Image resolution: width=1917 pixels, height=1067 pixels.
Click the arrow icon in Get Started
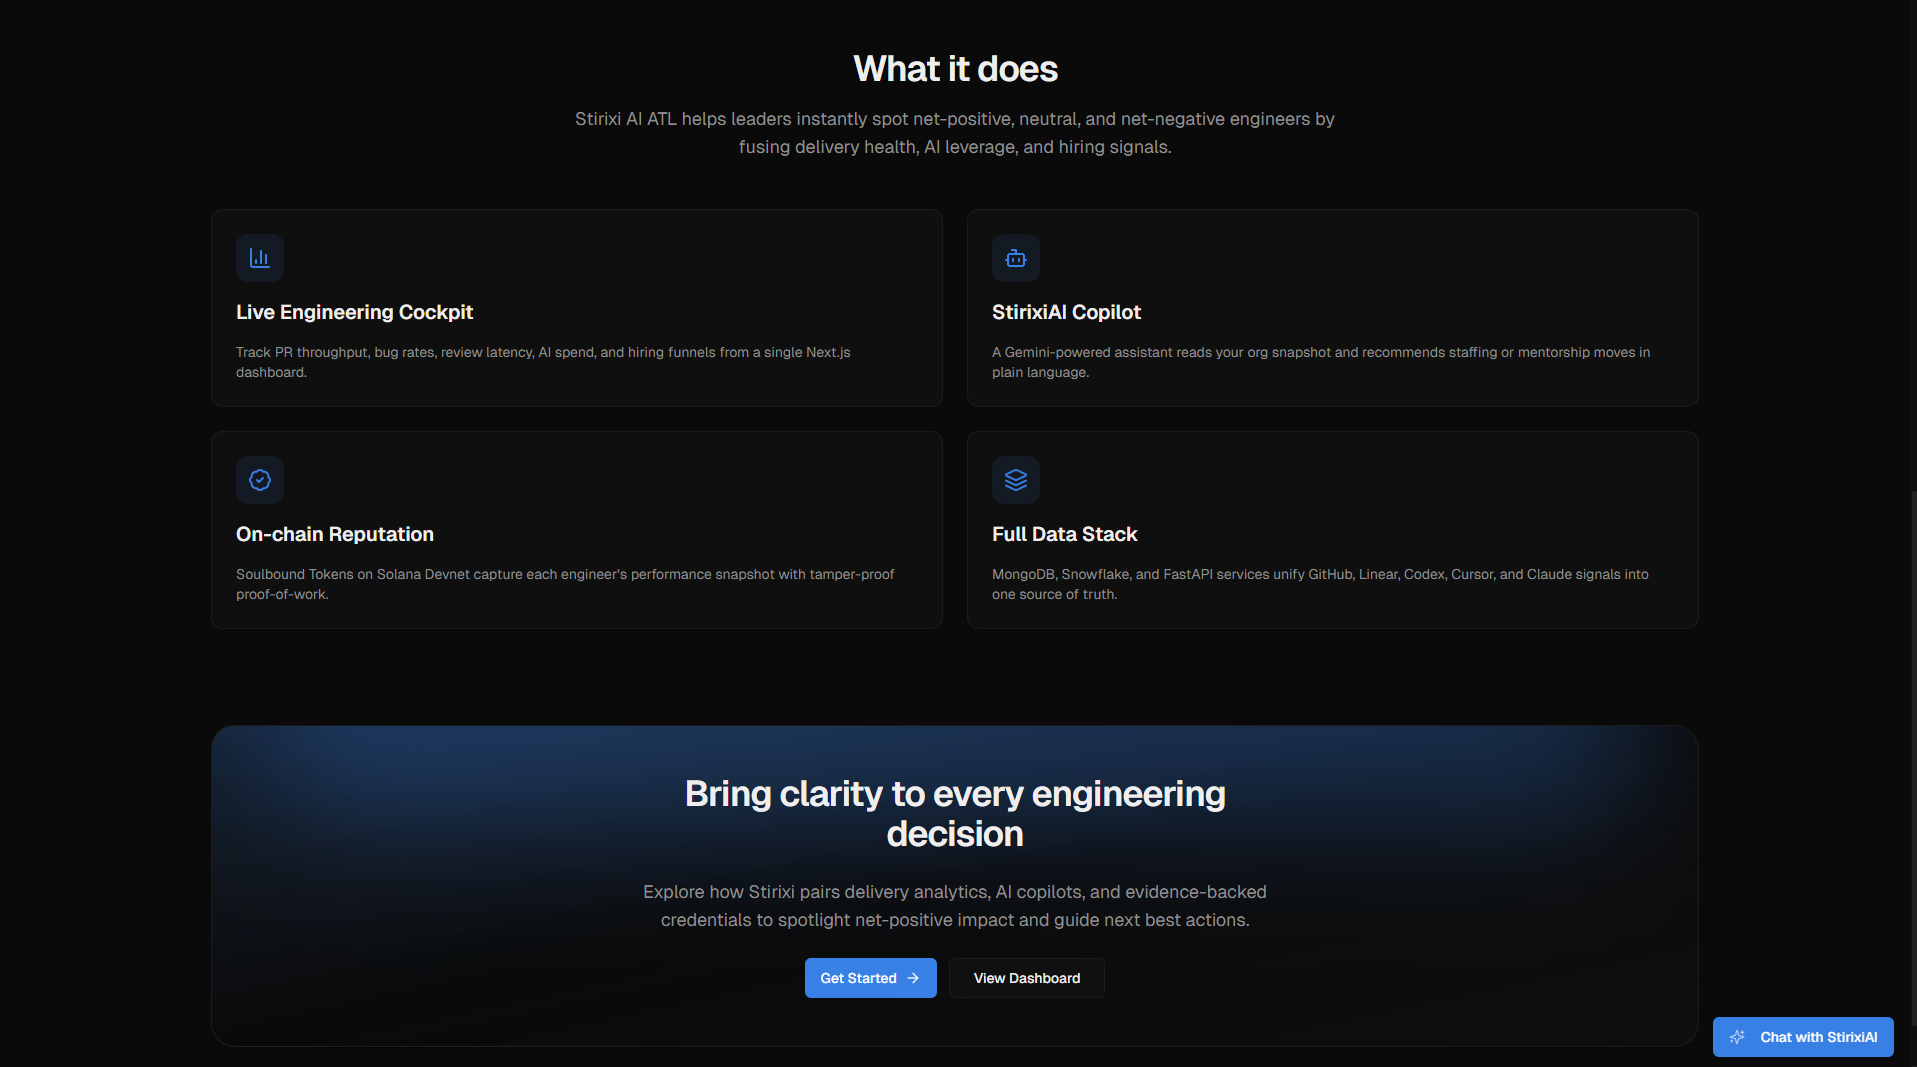pos(913,978)
